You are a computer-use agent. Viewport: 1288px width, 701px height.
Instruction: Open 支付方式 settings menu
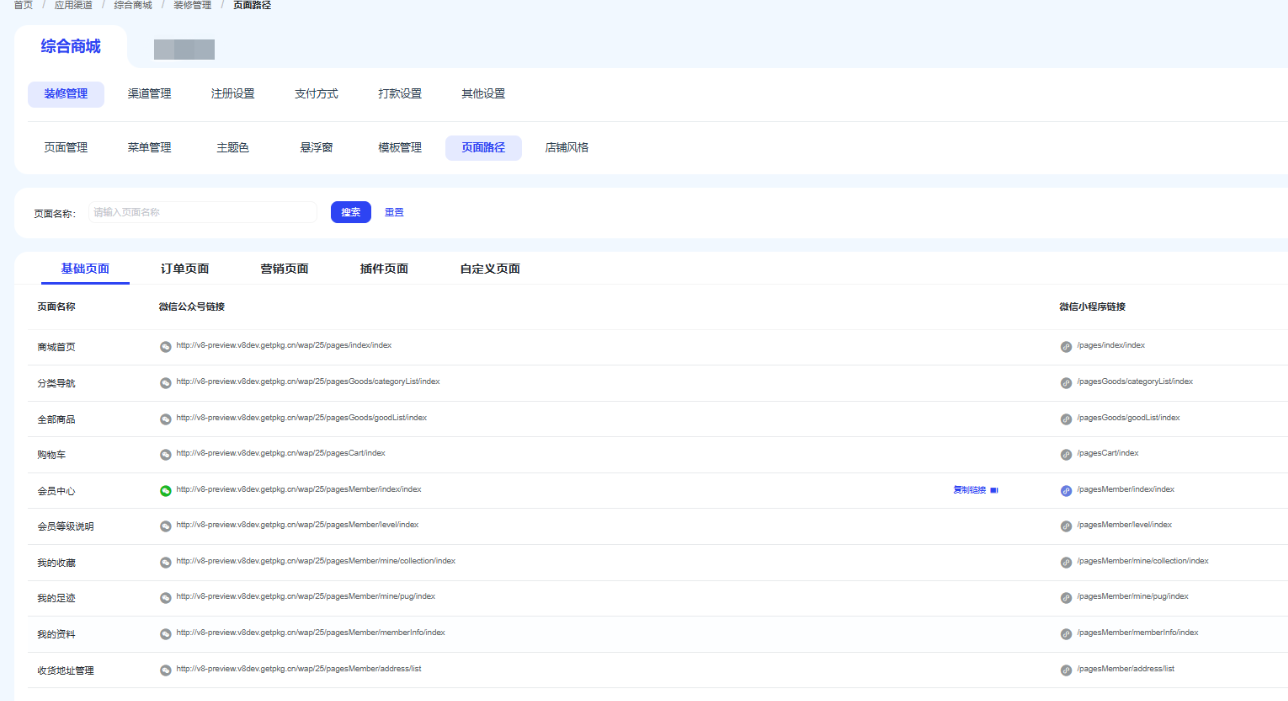pos(316,94)
